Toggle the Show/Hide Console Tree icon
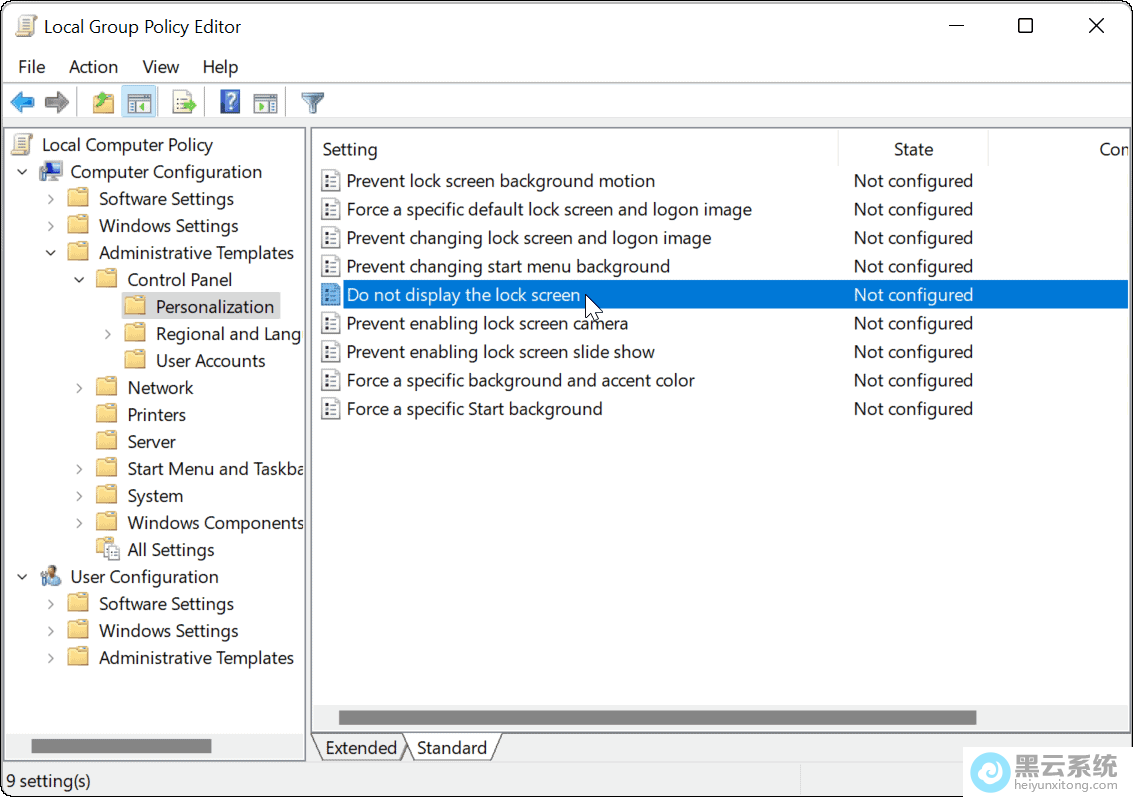 [x=139, y=102]
